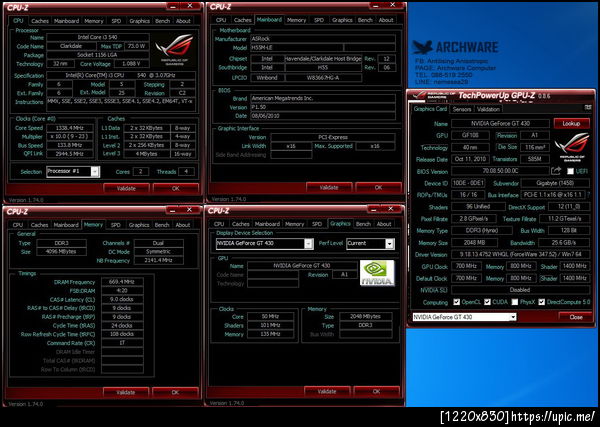
Task: Click the Core Speed value '1338.4 MHz'
Action: [x=70, y=128]
